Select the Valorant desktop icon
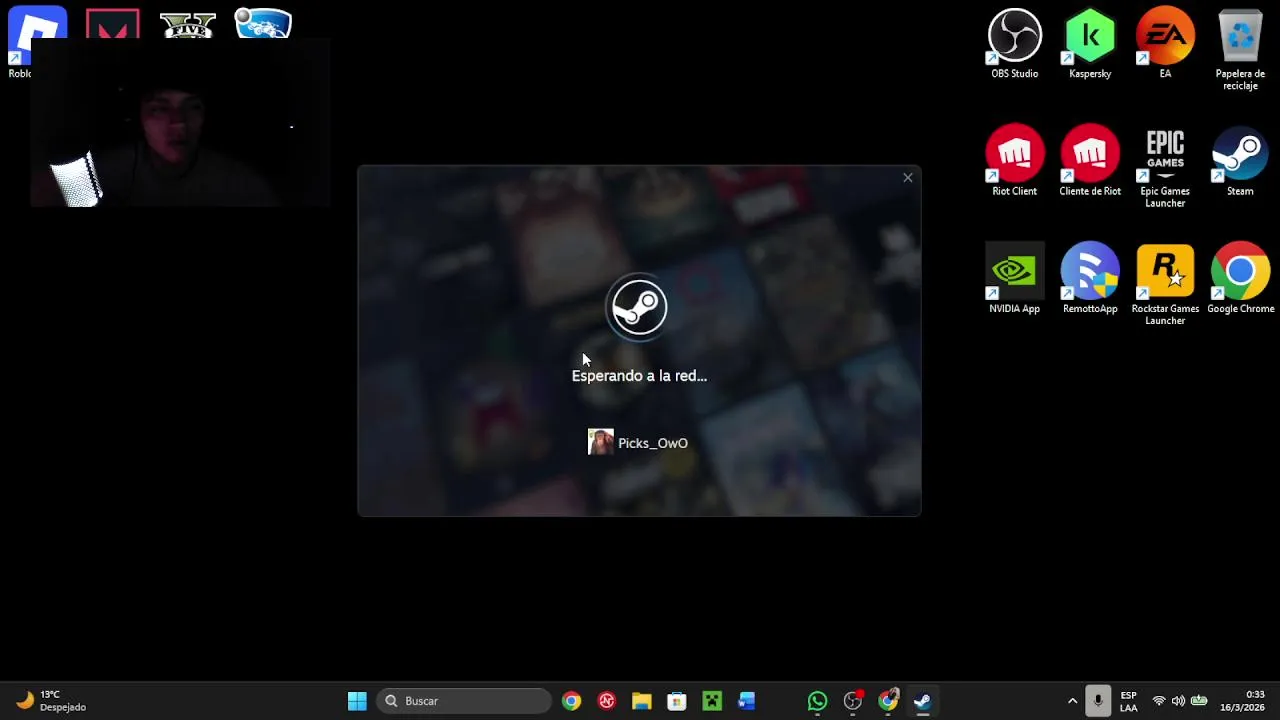 [112, 24]
